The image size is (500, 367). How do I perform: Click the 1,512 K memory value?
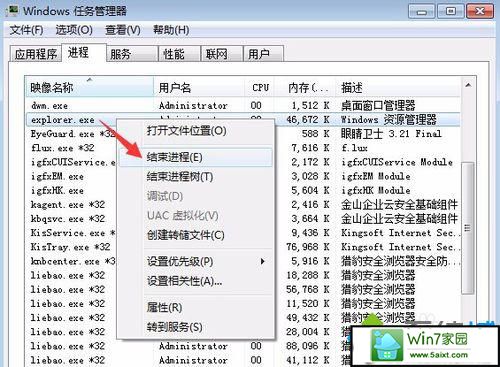[x=310, y=106]
